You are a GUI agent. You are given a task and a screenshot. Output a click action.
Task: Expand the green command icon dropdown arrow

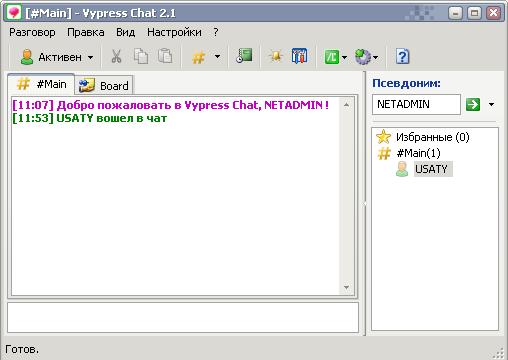coord(344,57)
